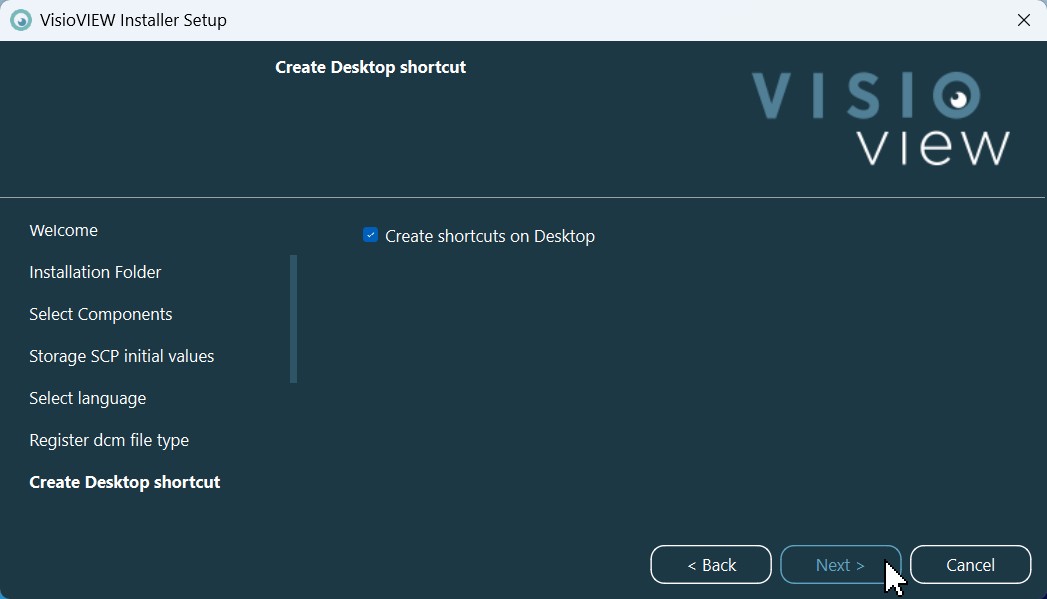Choose the Select language step
This screenshot has width=1047, height=599.
[x=88, y=399]
